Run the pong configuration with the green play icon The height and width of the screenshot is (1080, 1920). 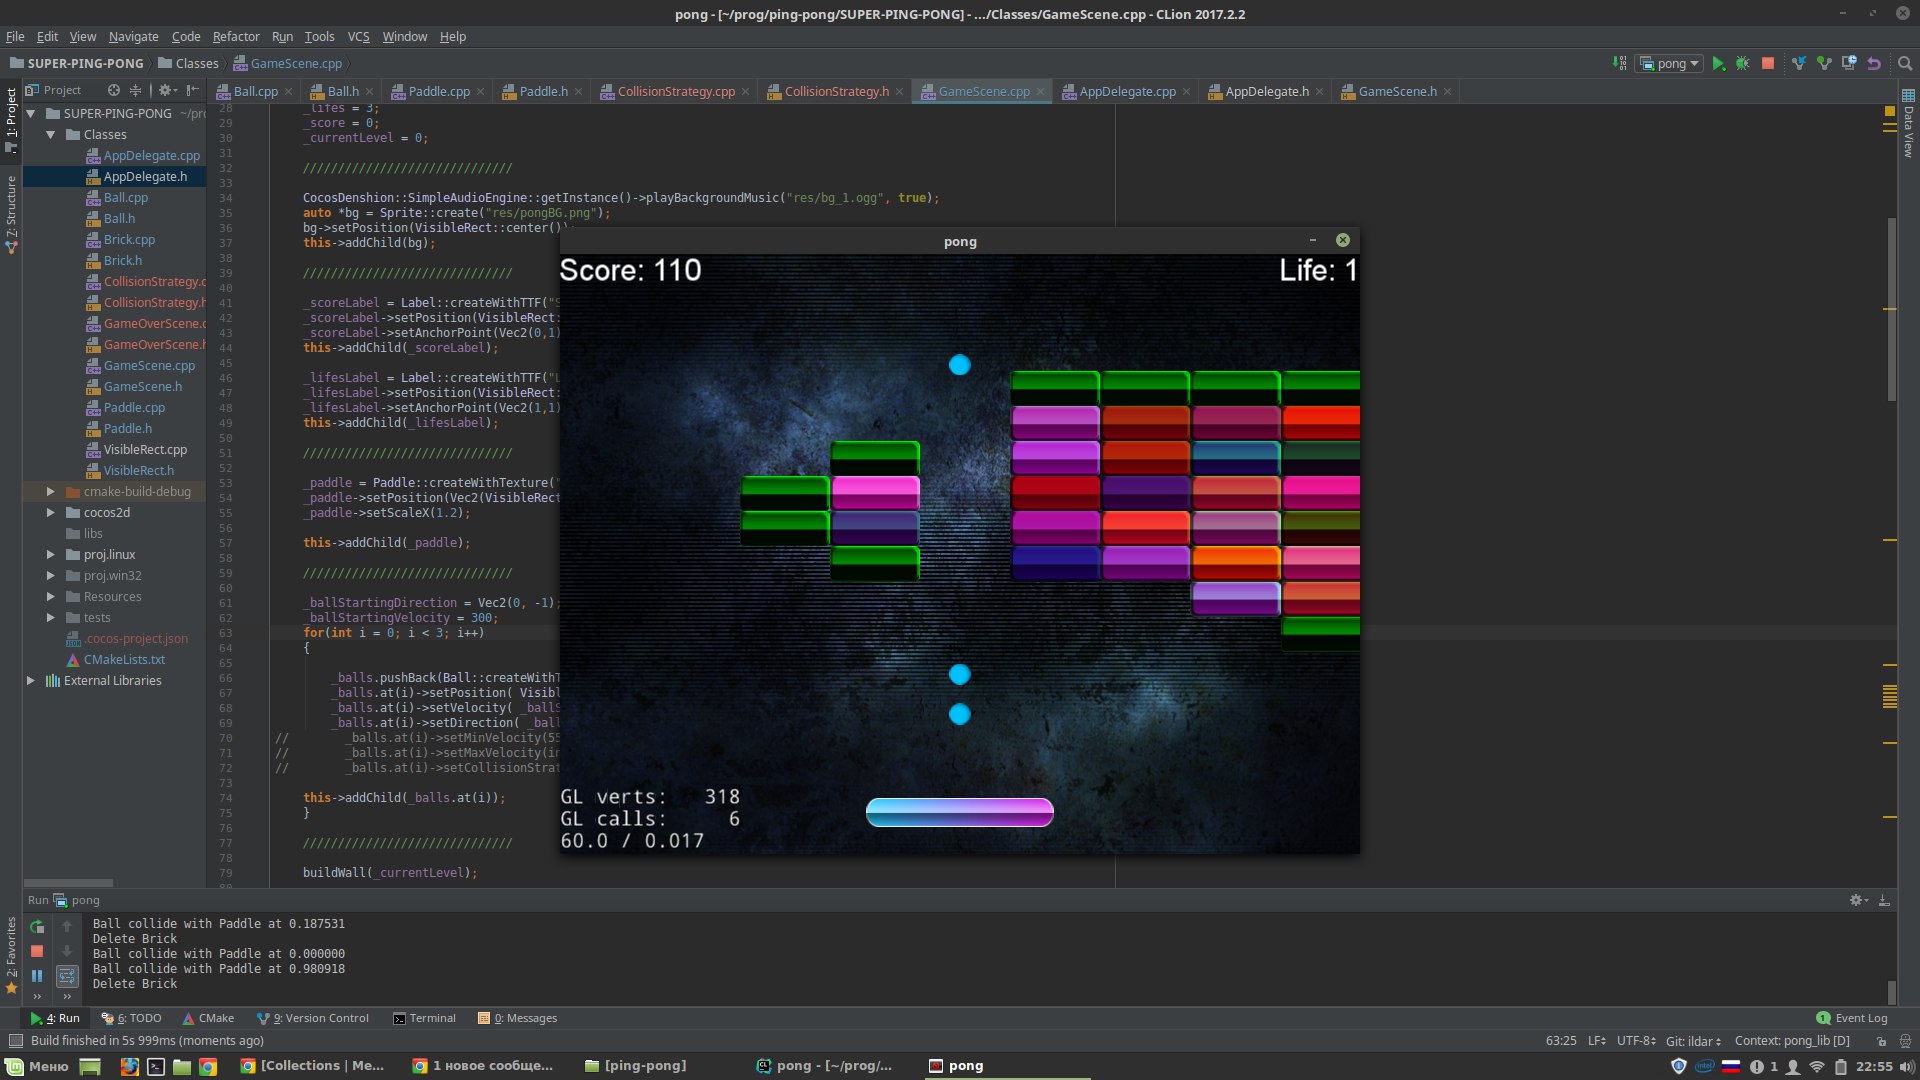coord(1718,63)
